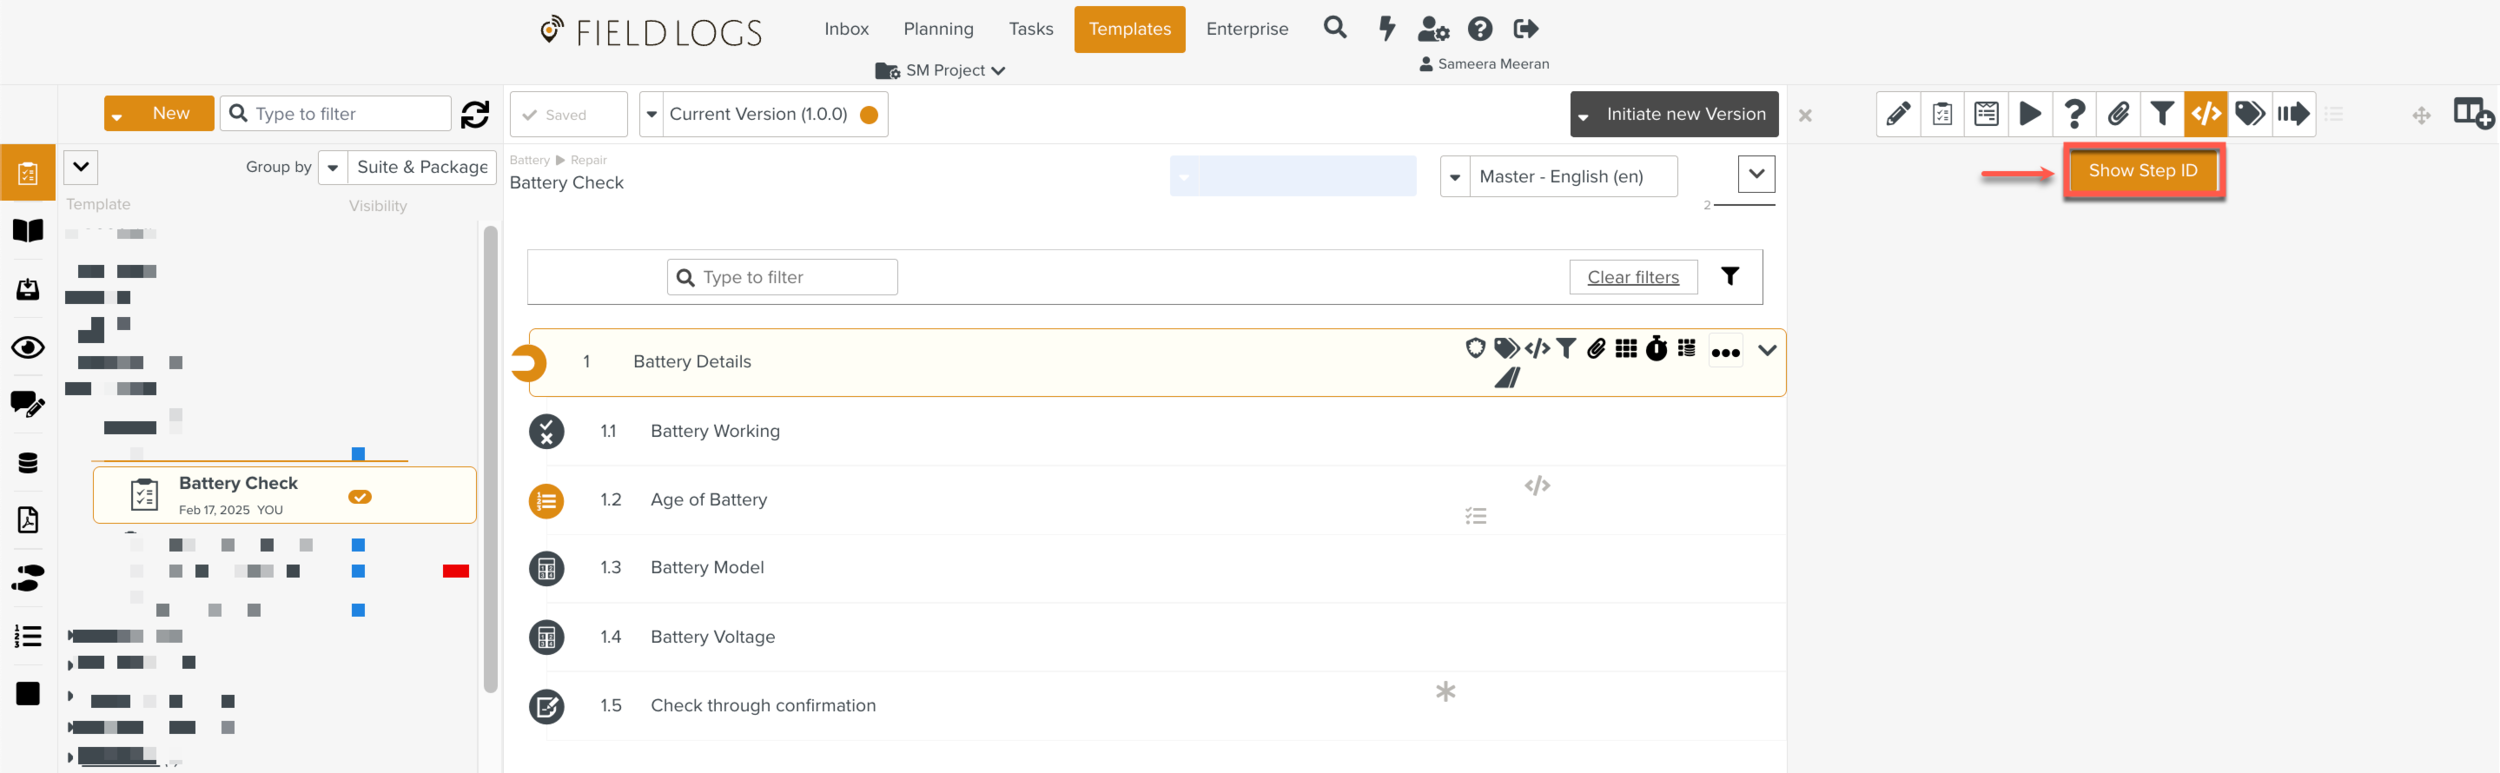Click the refresh icon beside template filter

point(475,114)
